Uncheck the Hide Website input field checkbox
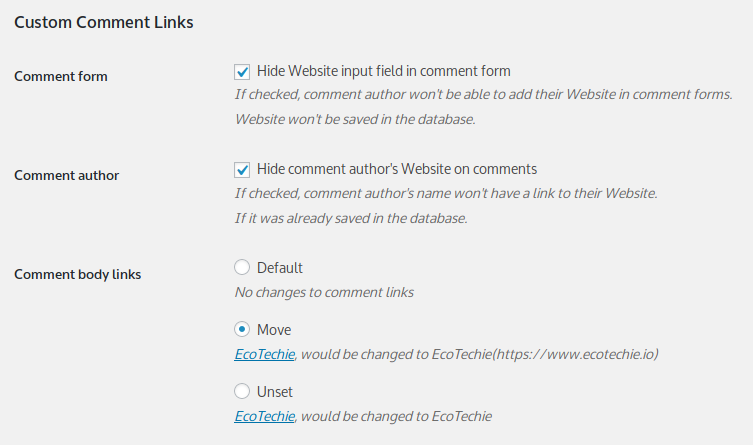The height and width of the screenshot is (445, 753). point(242,72)
